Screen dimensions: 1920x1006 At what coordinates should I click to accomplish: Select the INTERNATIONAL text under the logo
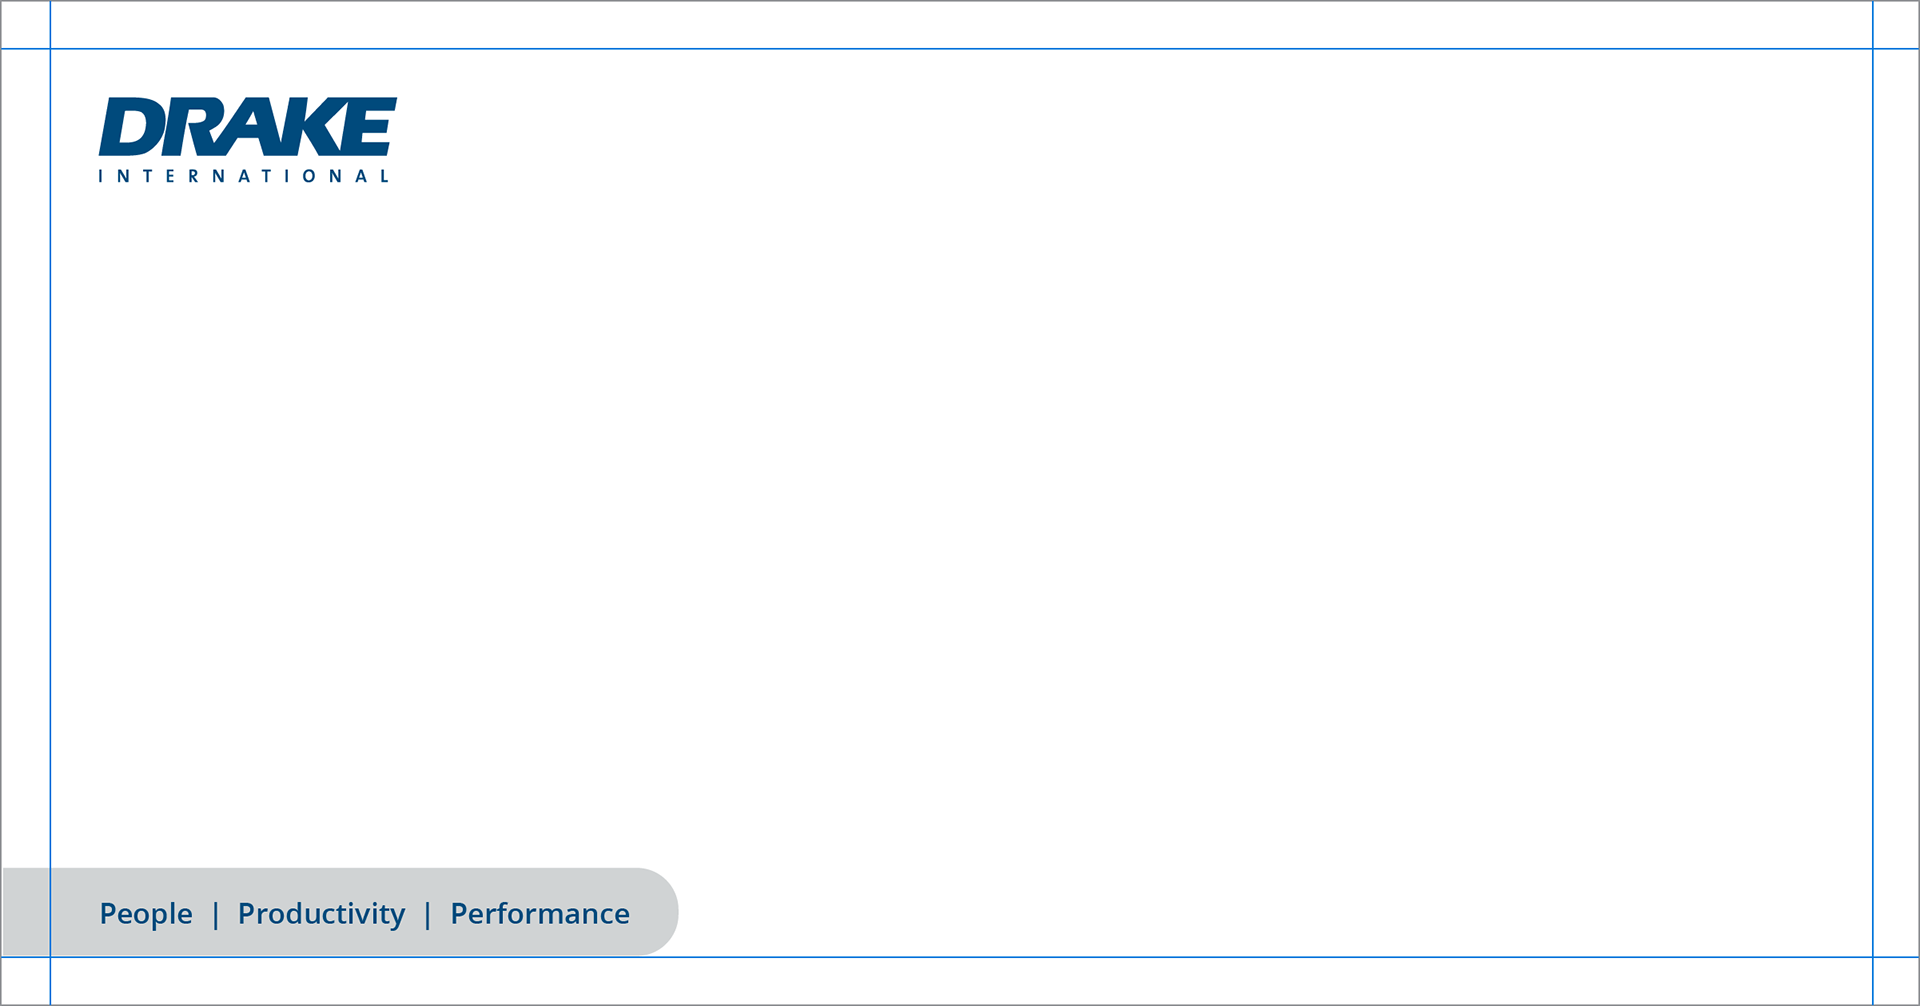coord(244,176)
